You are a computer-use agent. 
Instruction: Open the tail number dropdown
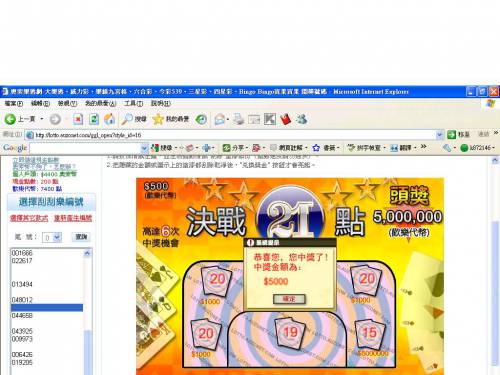(x=57, y=237)
